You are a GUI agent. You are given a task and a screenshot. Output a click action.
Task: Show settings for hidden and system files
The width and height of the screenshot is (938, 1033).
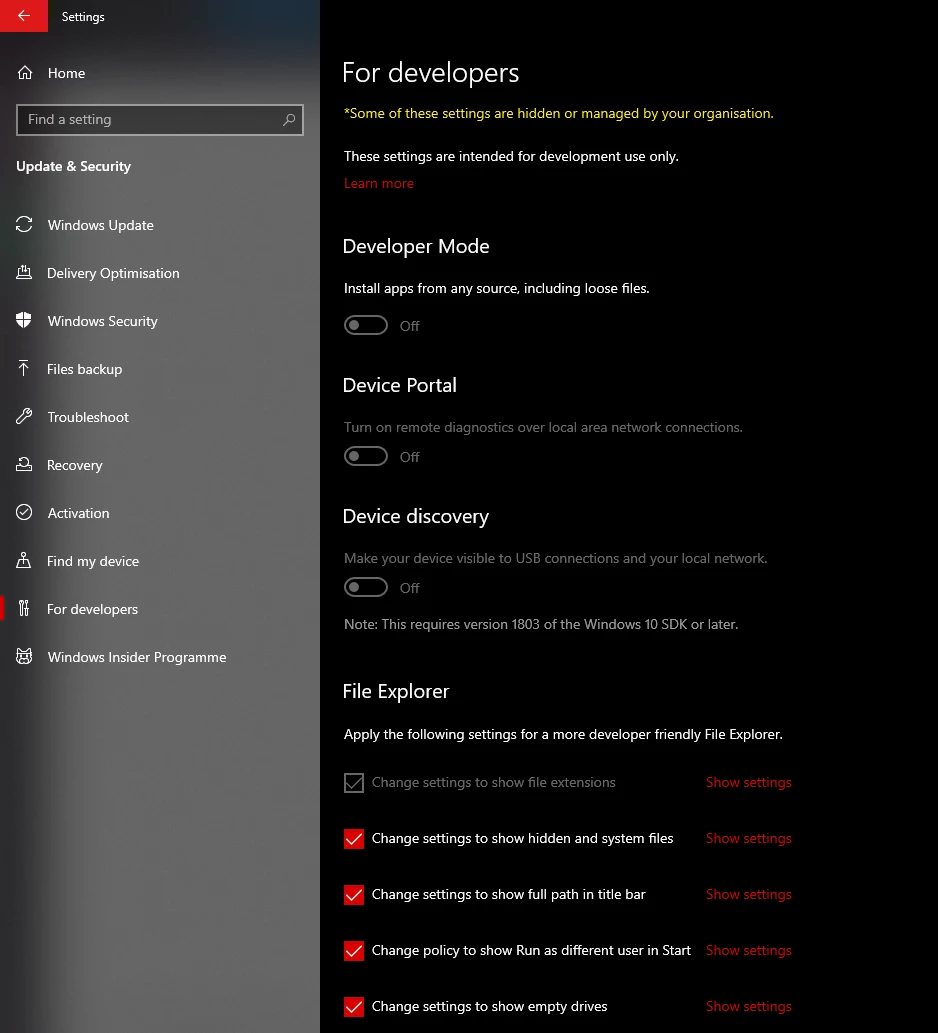pyautogui.click(x=748, y=839)
